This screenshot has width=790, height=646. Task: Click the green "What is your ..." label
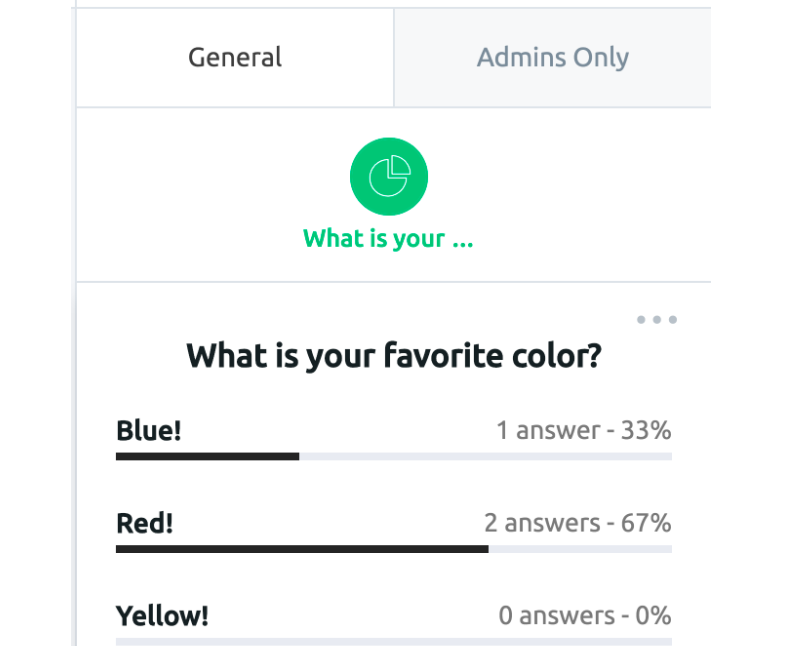[388, 238]
